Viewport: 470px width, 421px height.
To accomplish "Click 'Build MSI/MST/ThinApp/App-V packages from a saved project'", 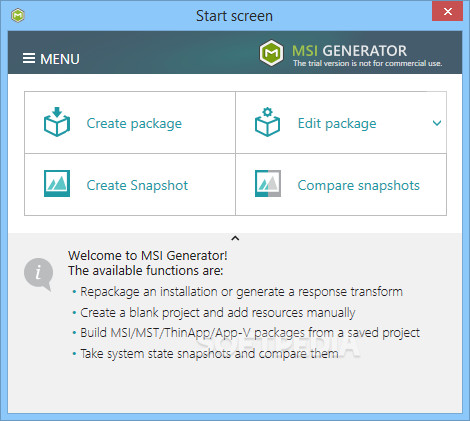I will [250, 333].
